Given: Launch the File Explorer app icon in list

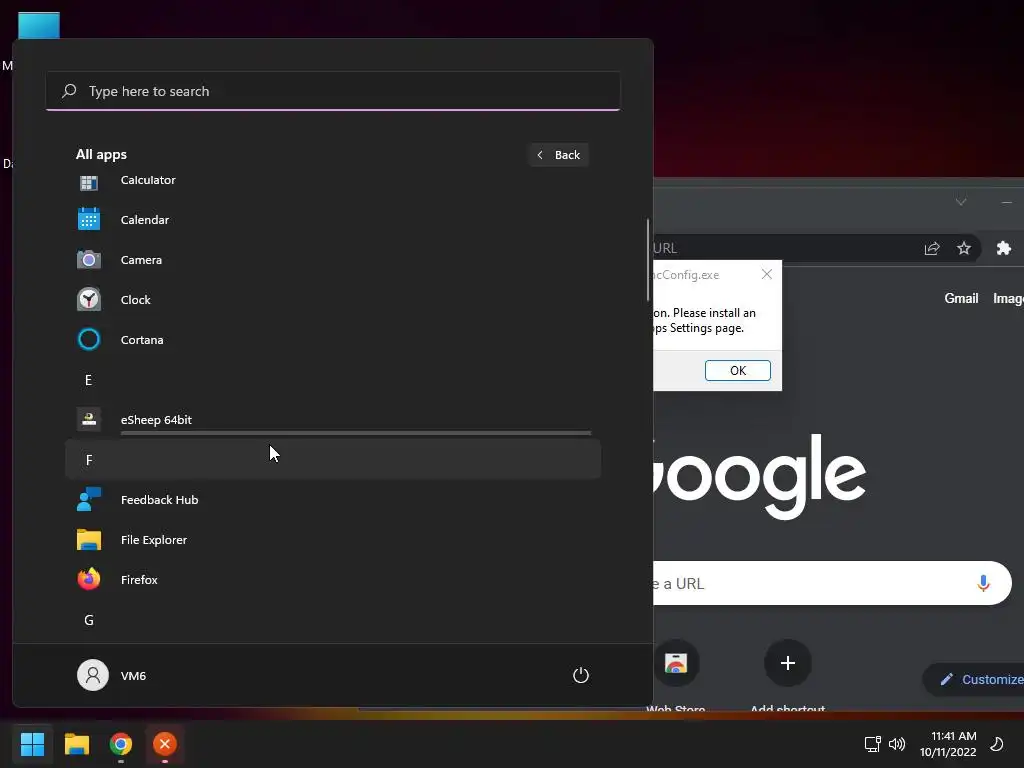Looking at the screenshot, I should (x=89, y=539).
